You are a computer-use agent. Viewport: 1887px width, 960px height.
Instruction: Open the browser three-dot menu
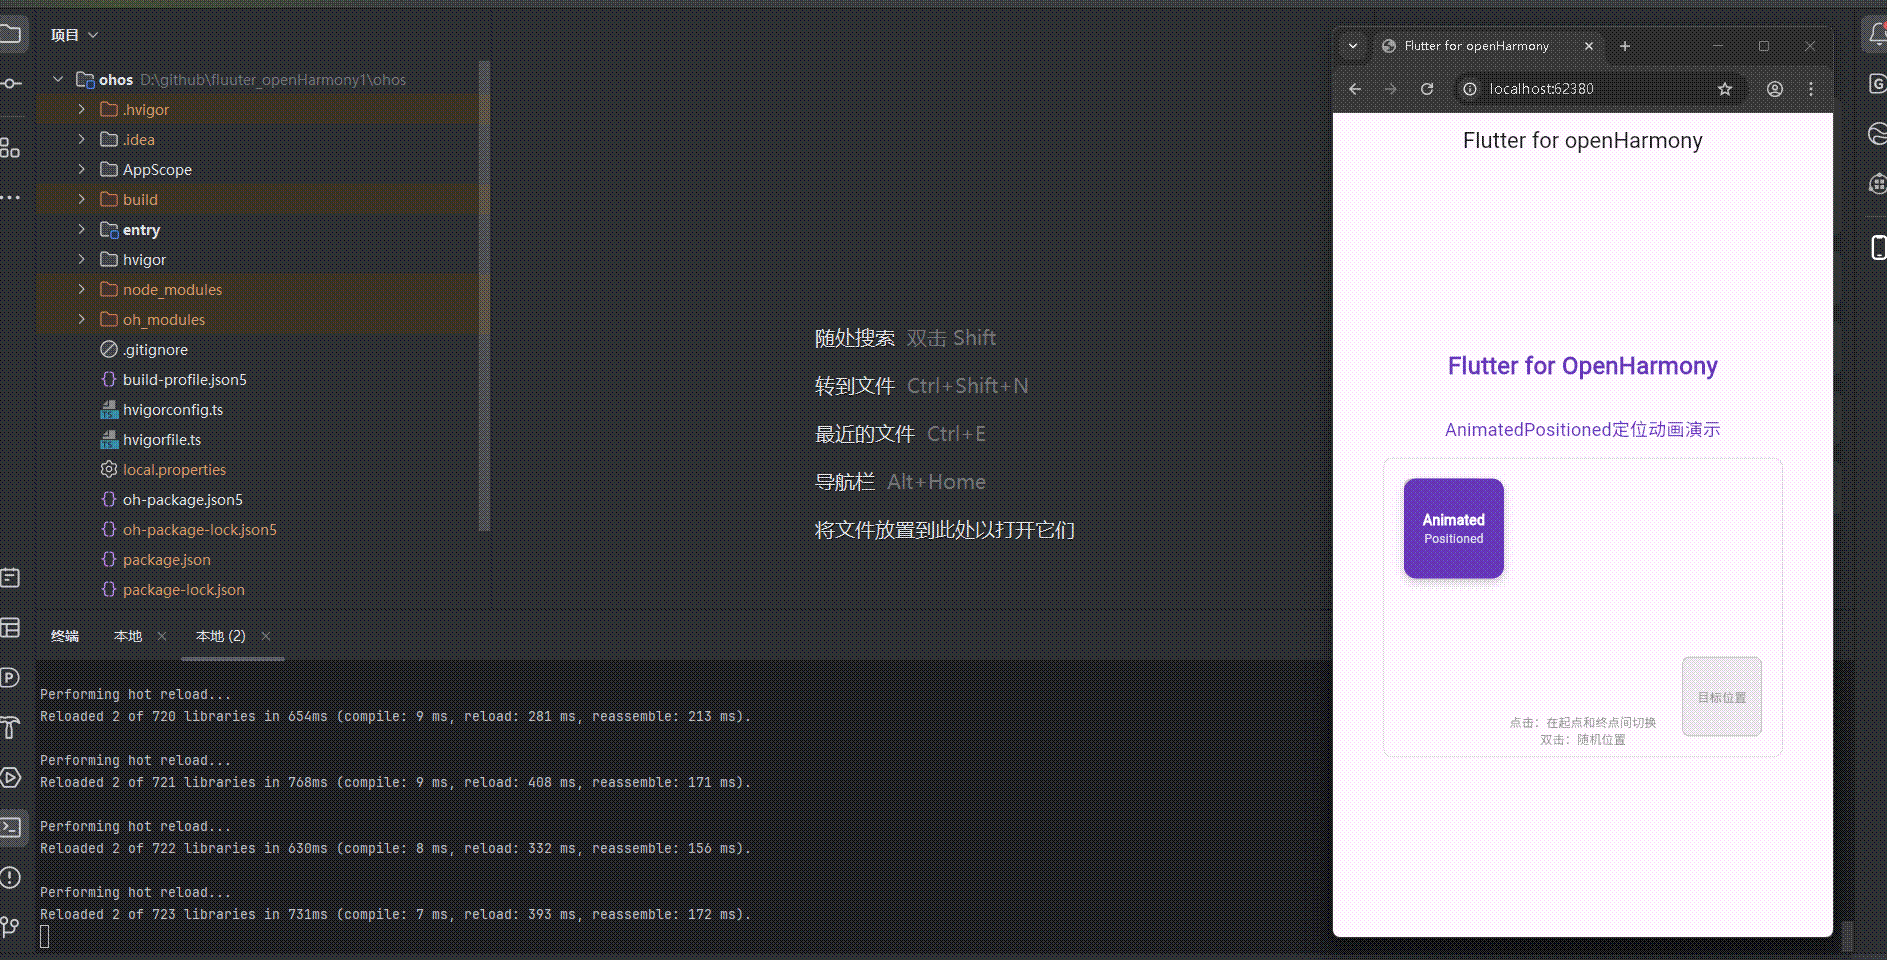(x=1811, y=89)
